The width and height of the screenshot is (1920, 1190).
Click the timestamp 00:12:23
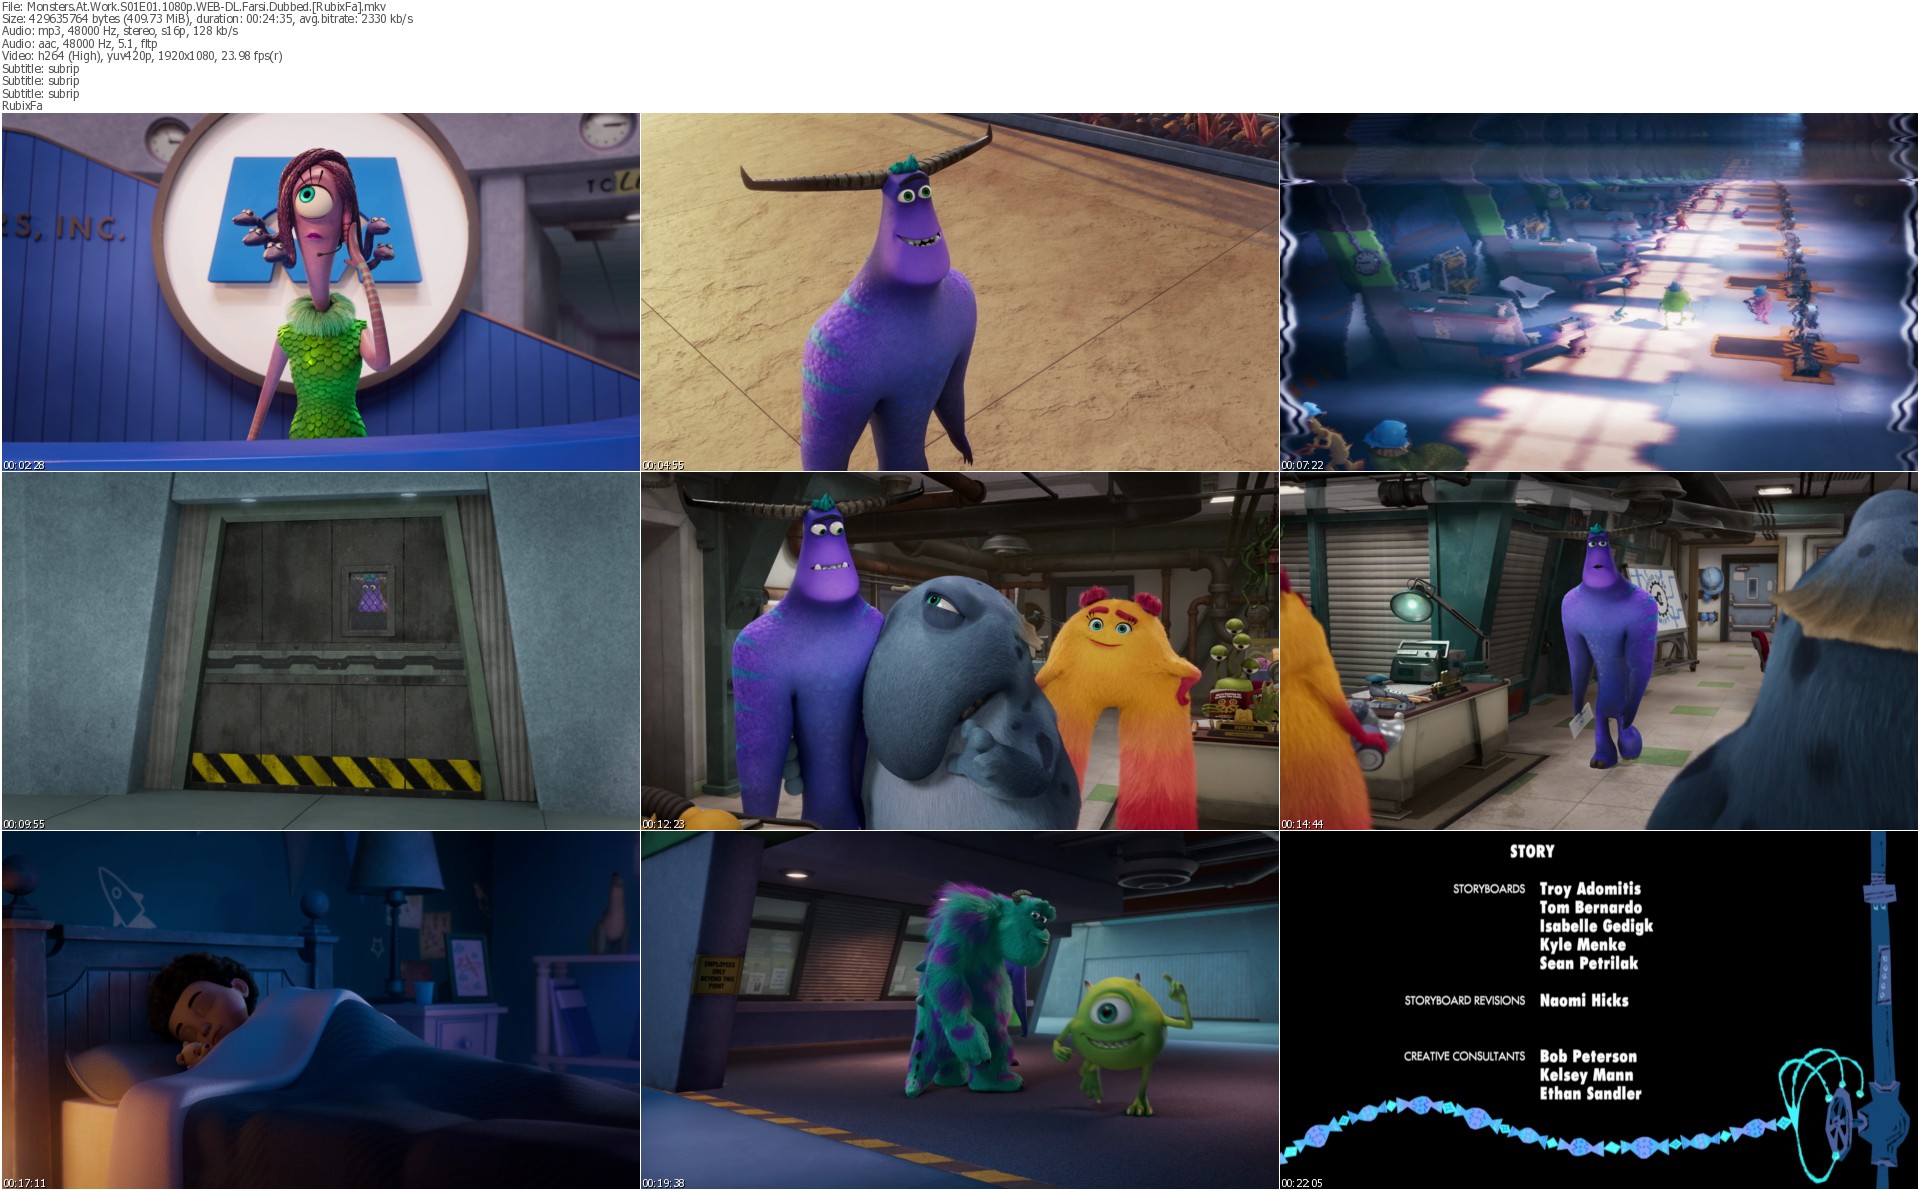click(663, 824)
